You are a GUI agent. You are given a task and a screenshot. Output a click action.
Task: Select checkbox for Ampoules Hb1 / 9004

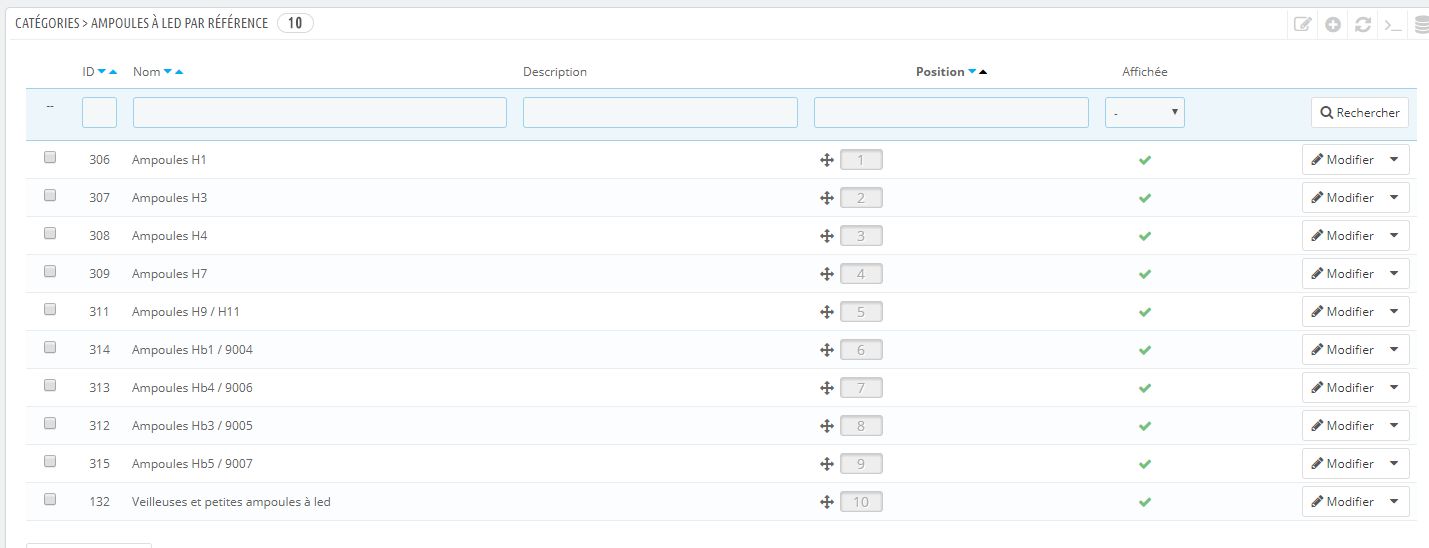tap(50, 347)
